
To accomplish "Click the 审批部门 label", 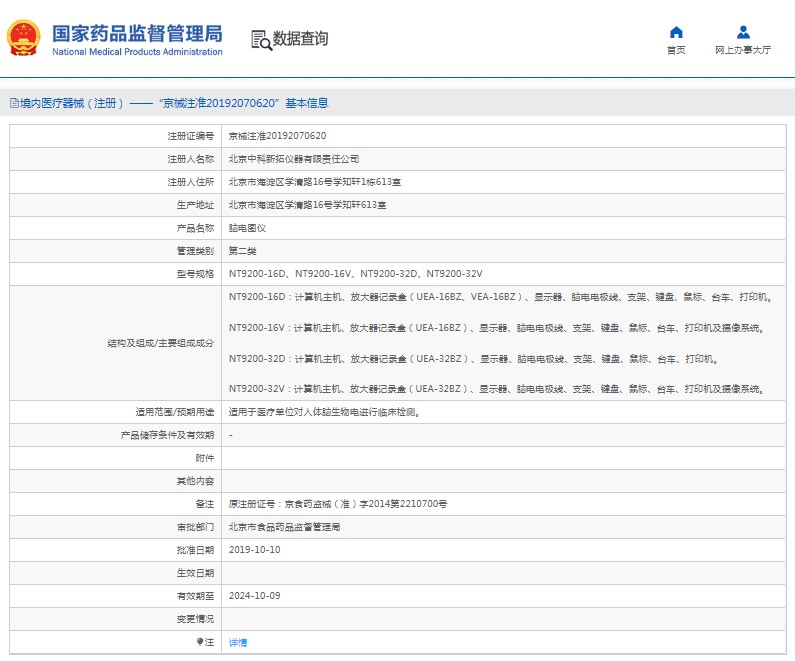I will (x=195, y=527).
